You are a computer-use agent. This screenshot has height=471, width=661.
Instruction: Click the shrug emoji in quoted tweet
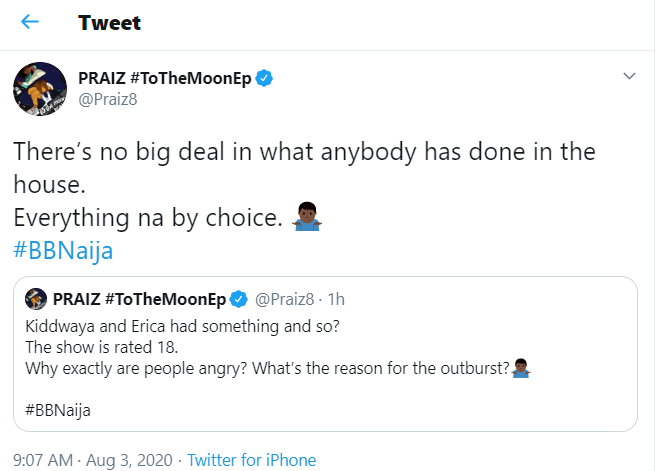click(x=519, y=368)
